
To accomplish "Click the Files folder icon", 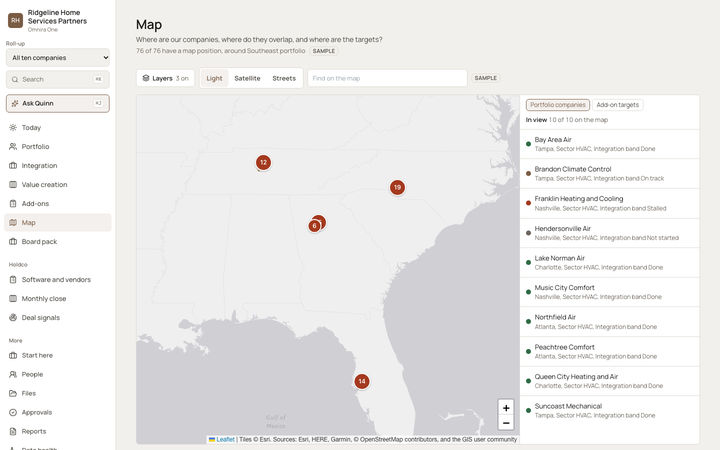I will pyautogui.click(x=13, y=394).
